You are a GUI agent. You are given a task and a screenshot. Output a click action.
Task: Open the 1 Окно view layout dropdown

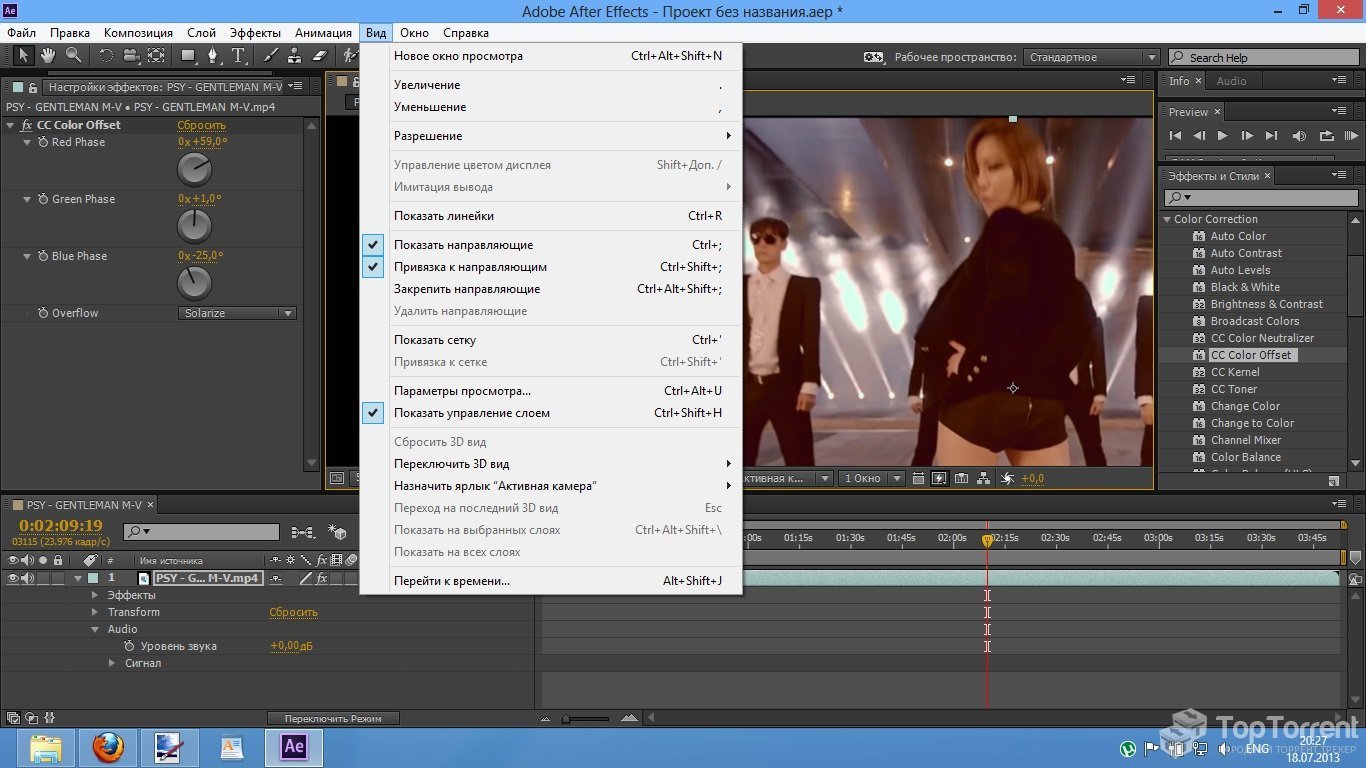tap(871, 478)
